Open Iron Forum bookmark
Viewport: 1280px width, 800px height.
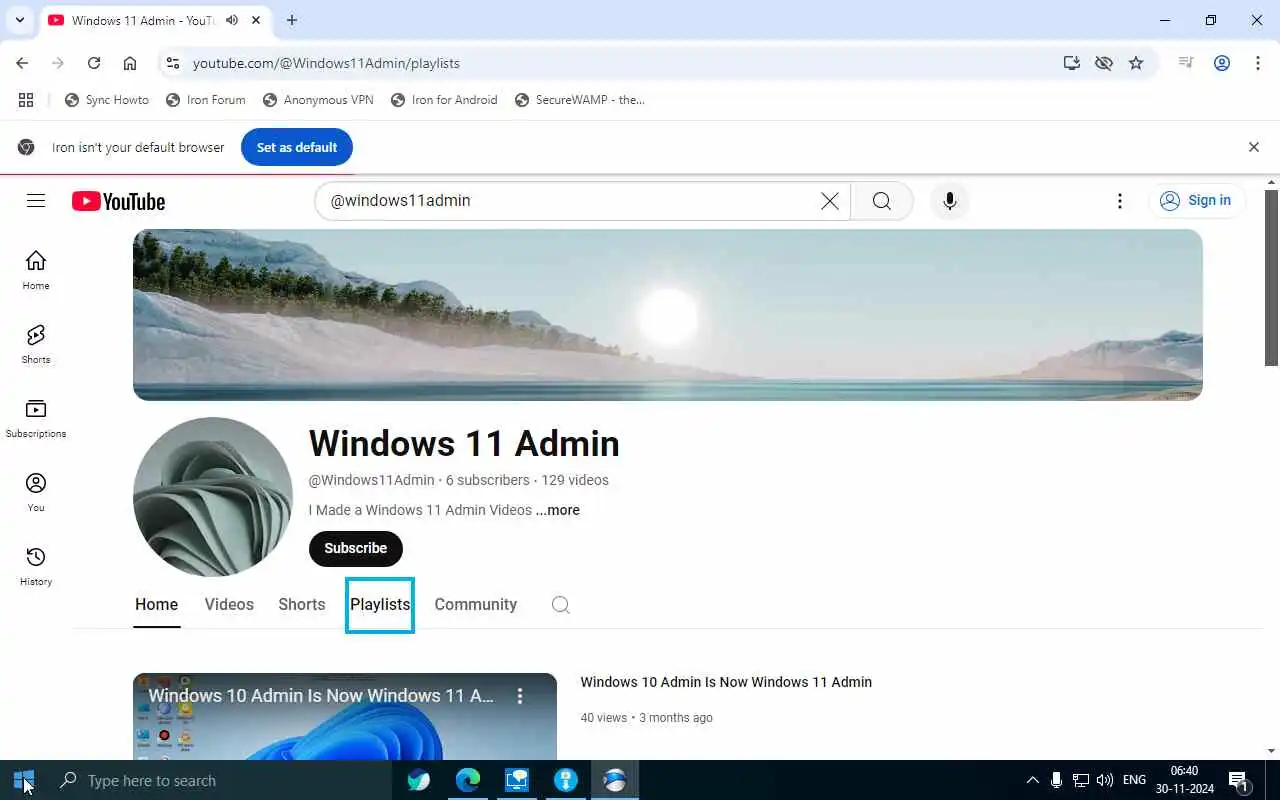[206, 100]
